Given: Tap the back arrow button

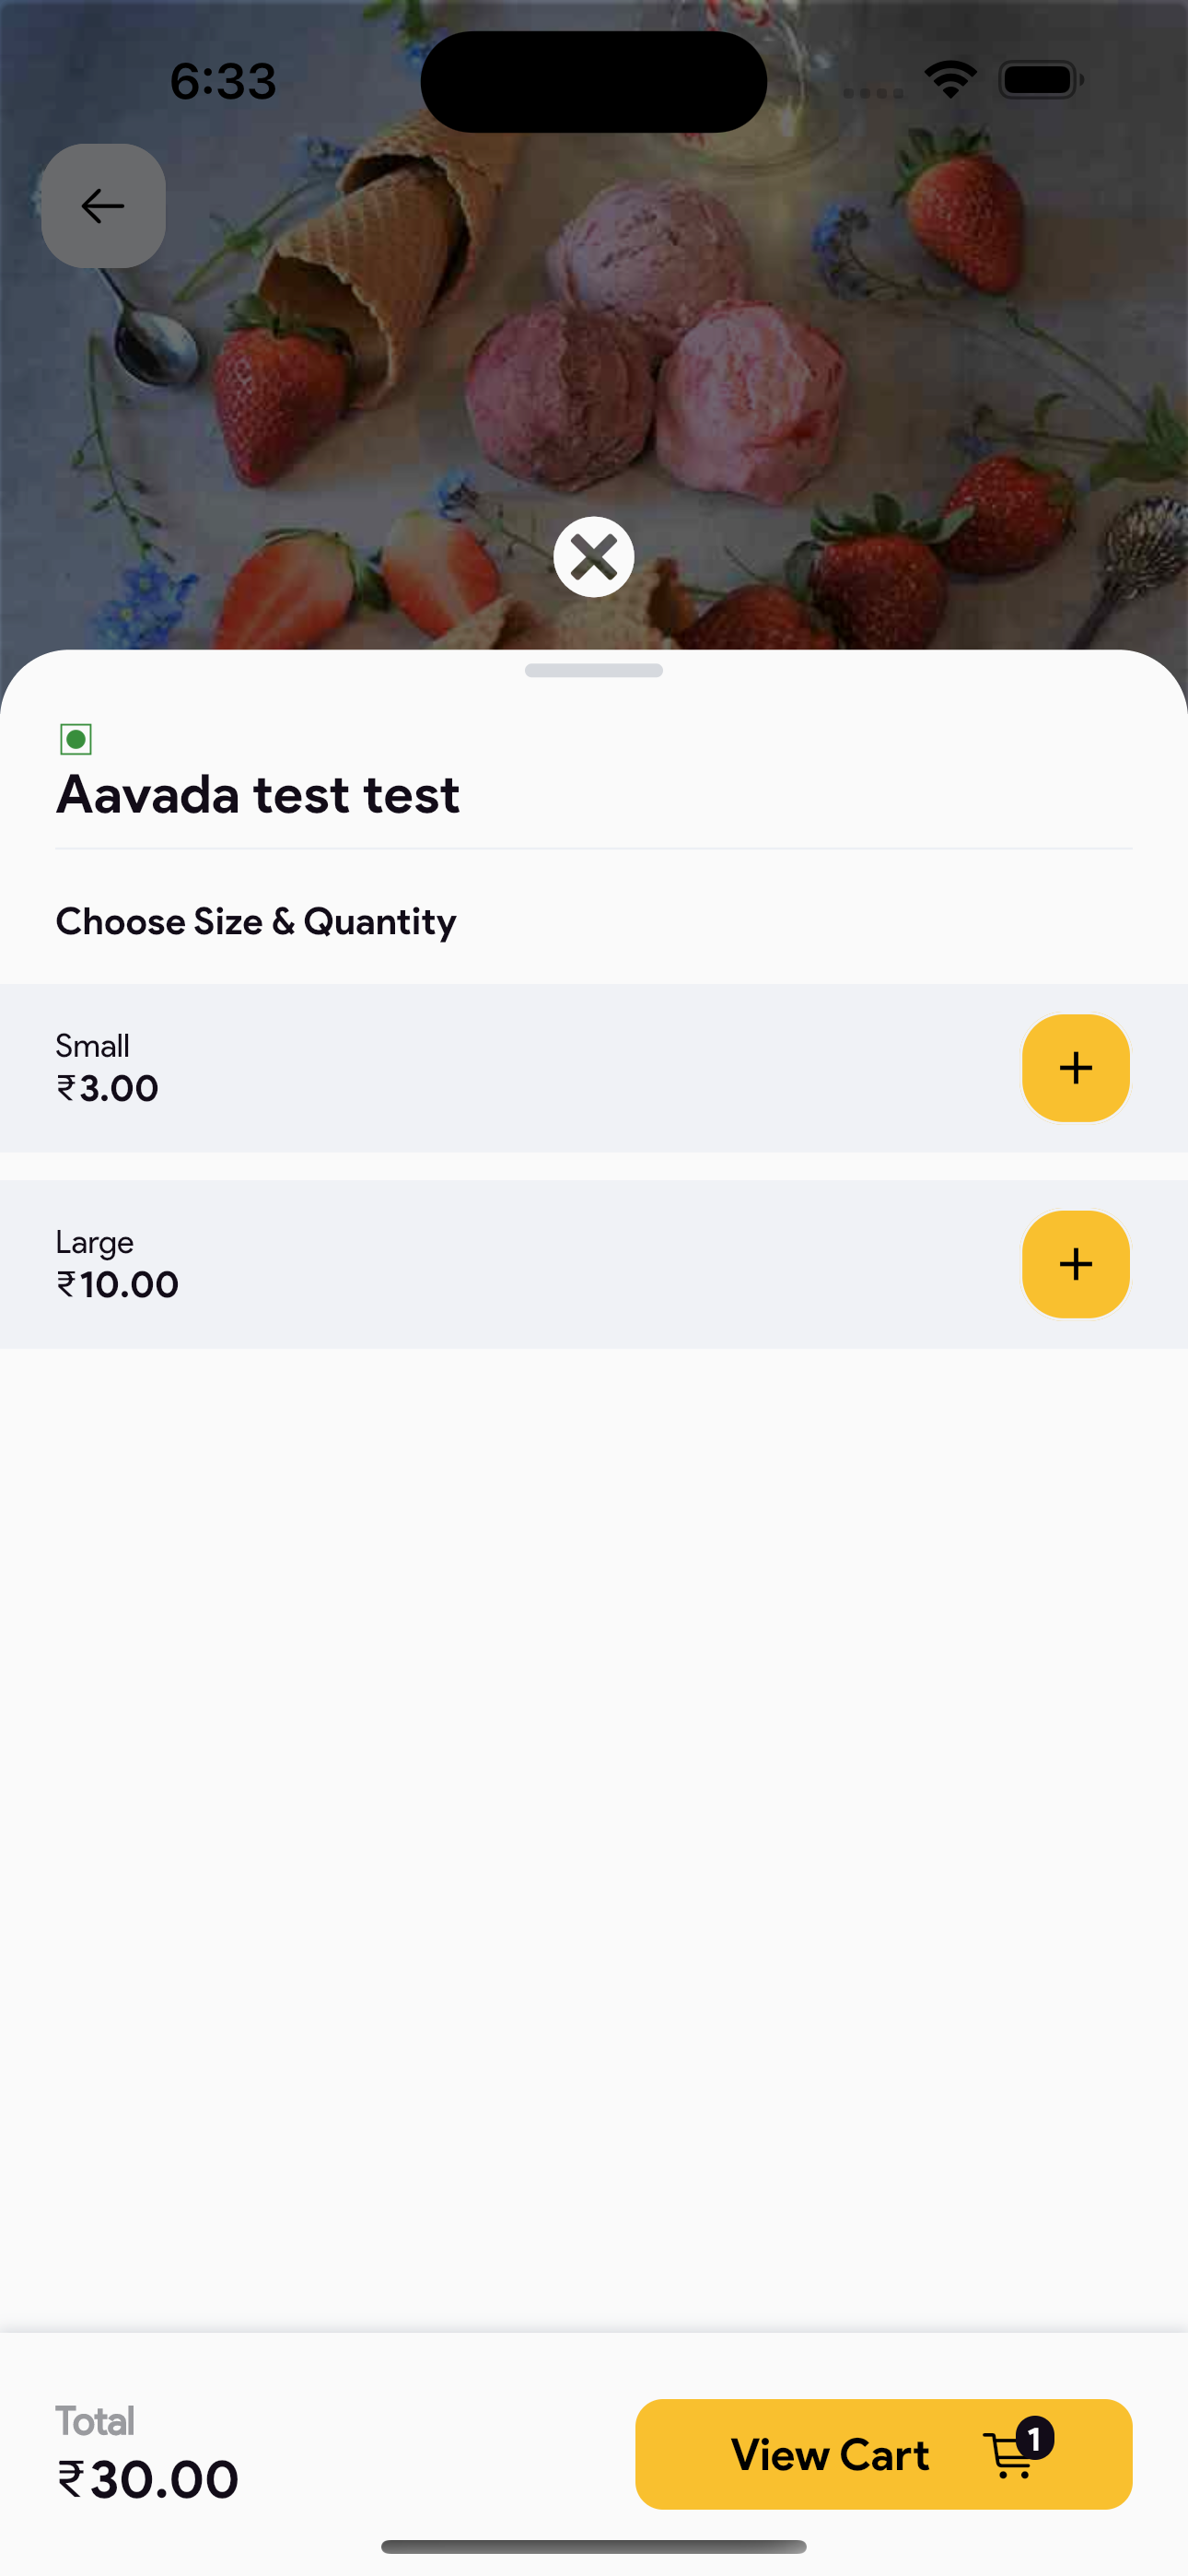Looking at the screenshot, I should click(103, 206).
